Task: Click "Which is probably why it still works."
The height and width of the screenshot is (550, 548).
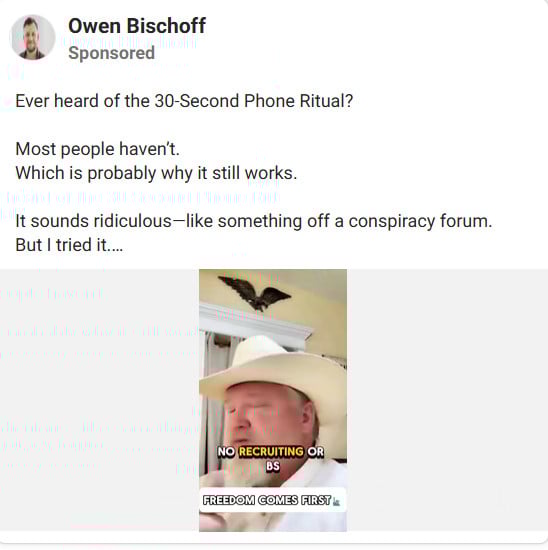Action: coord(156,173)
